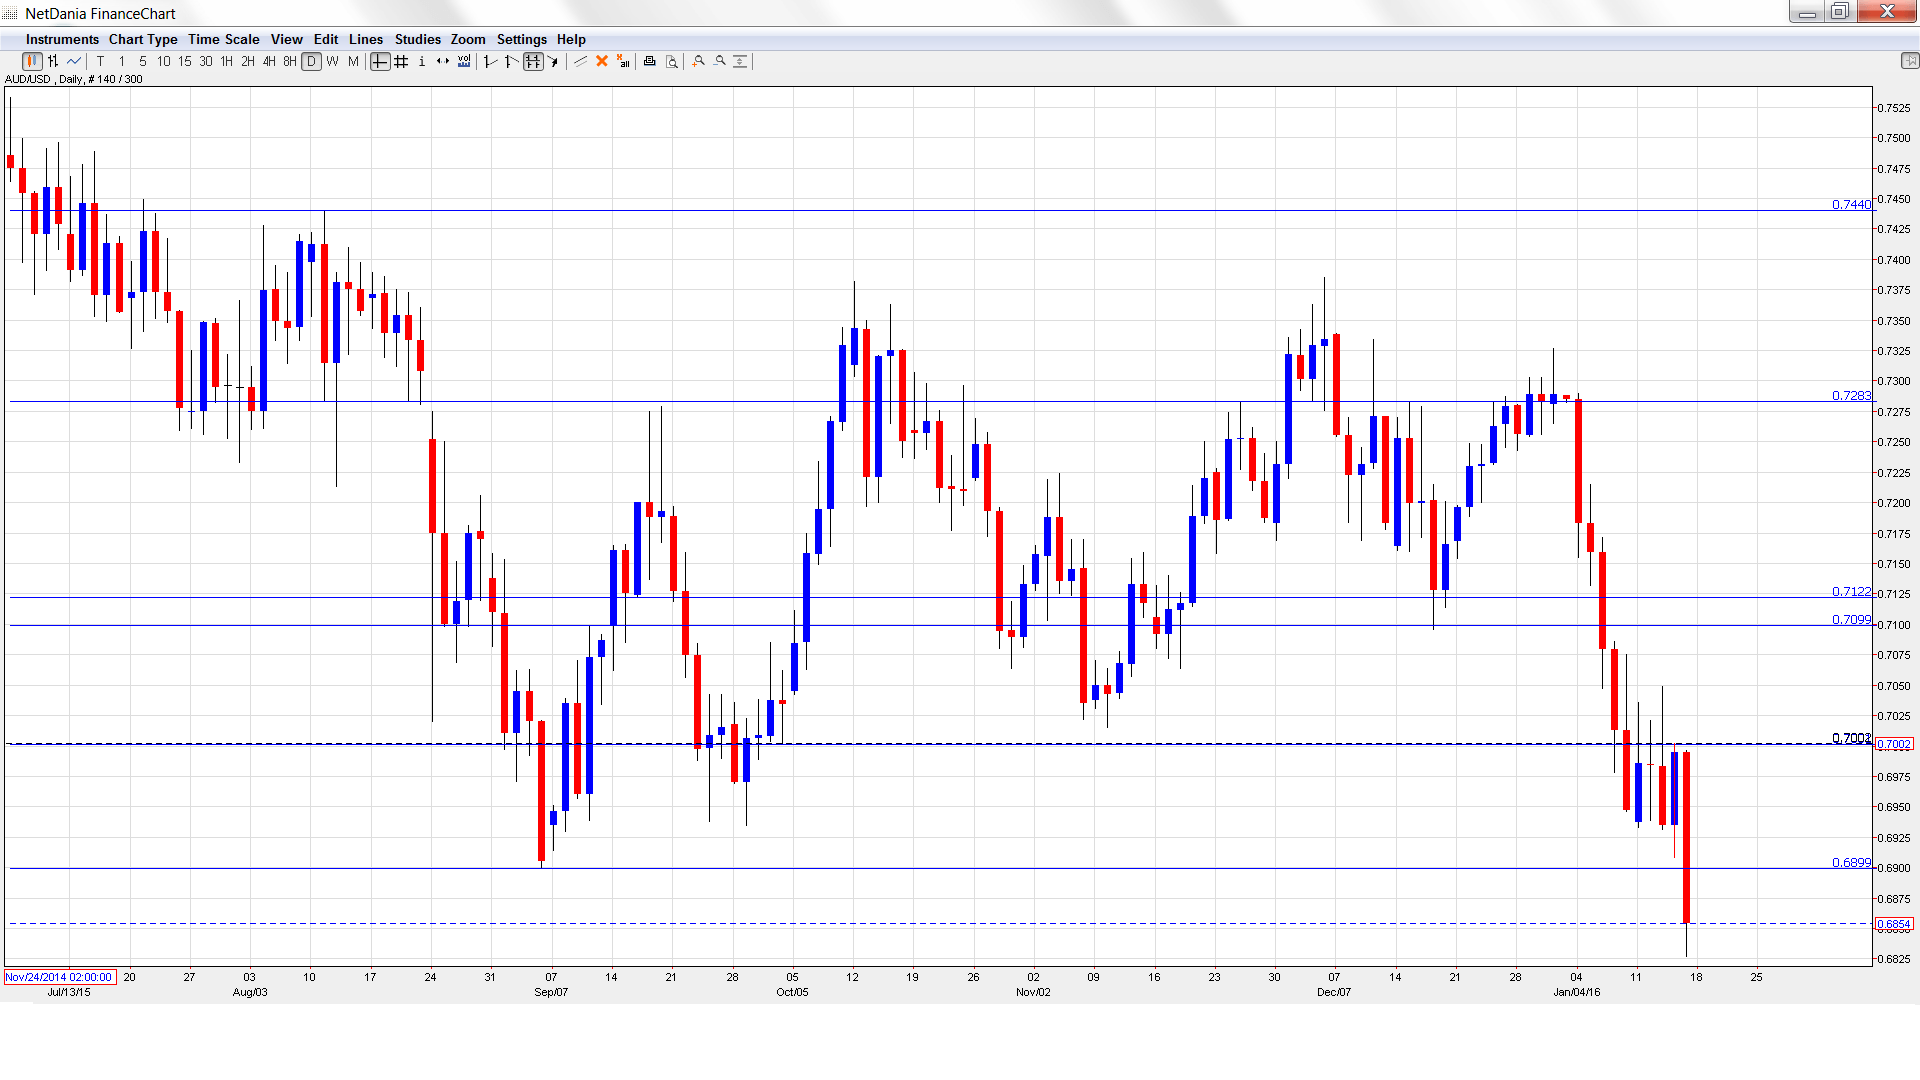
Task: Select the trend line drawing tool
Action: tap(581, 61)
